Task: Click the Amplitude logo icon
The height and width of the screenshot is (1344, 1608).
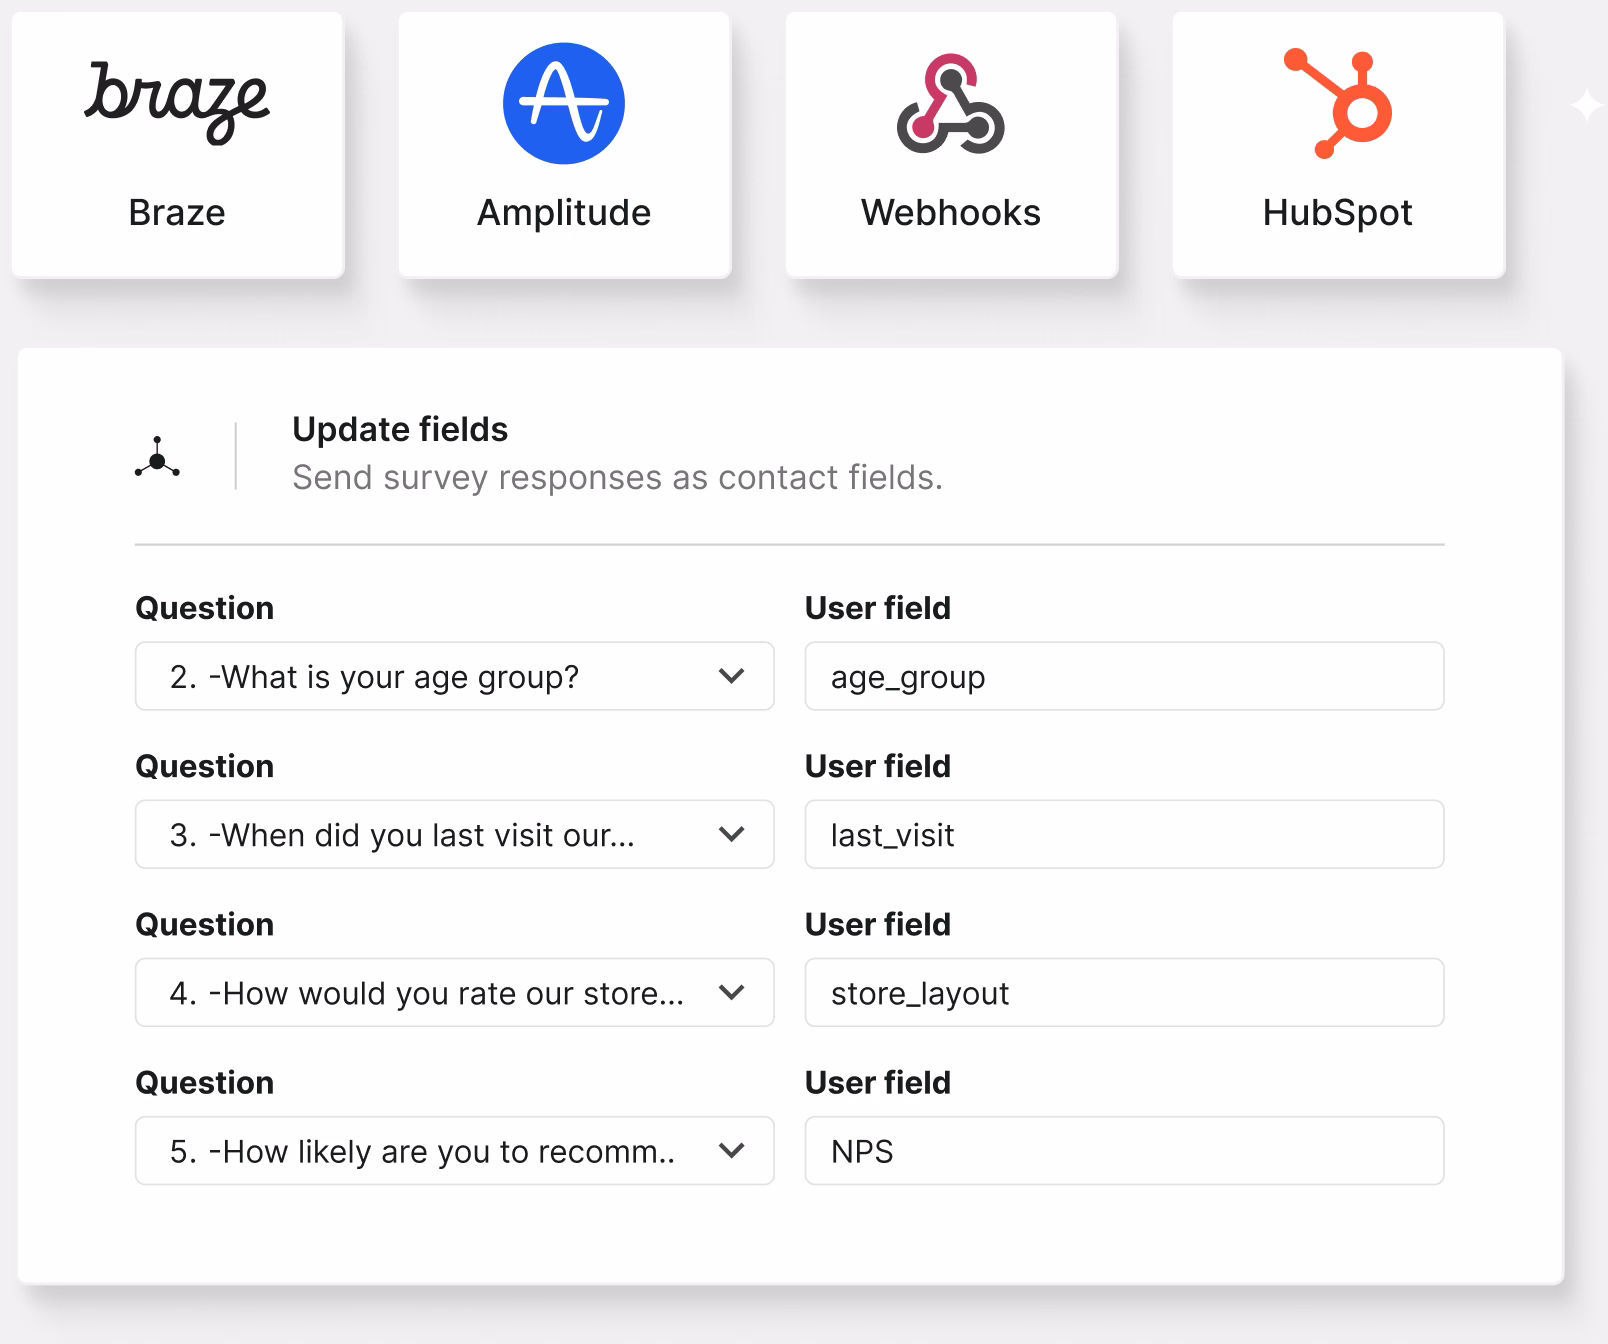Action: coord(564,103)
